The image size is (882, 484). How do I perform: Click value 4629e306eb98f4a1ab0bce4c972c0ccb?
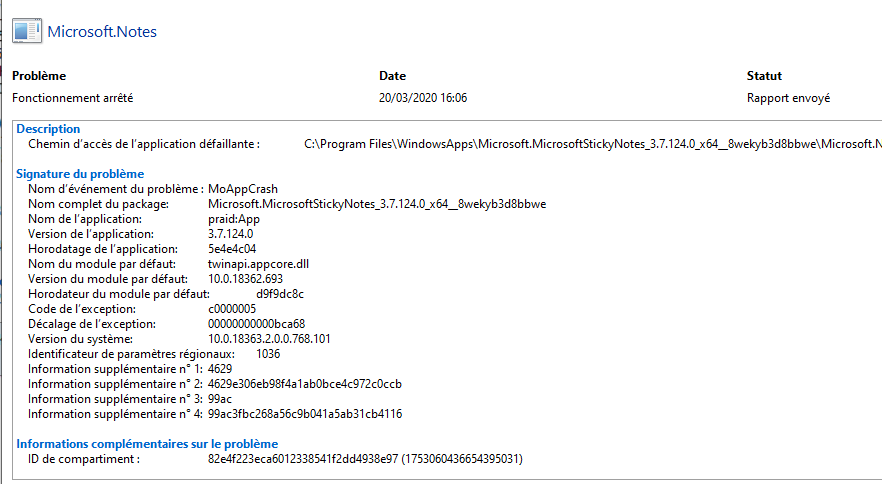(x=305, y=384)
